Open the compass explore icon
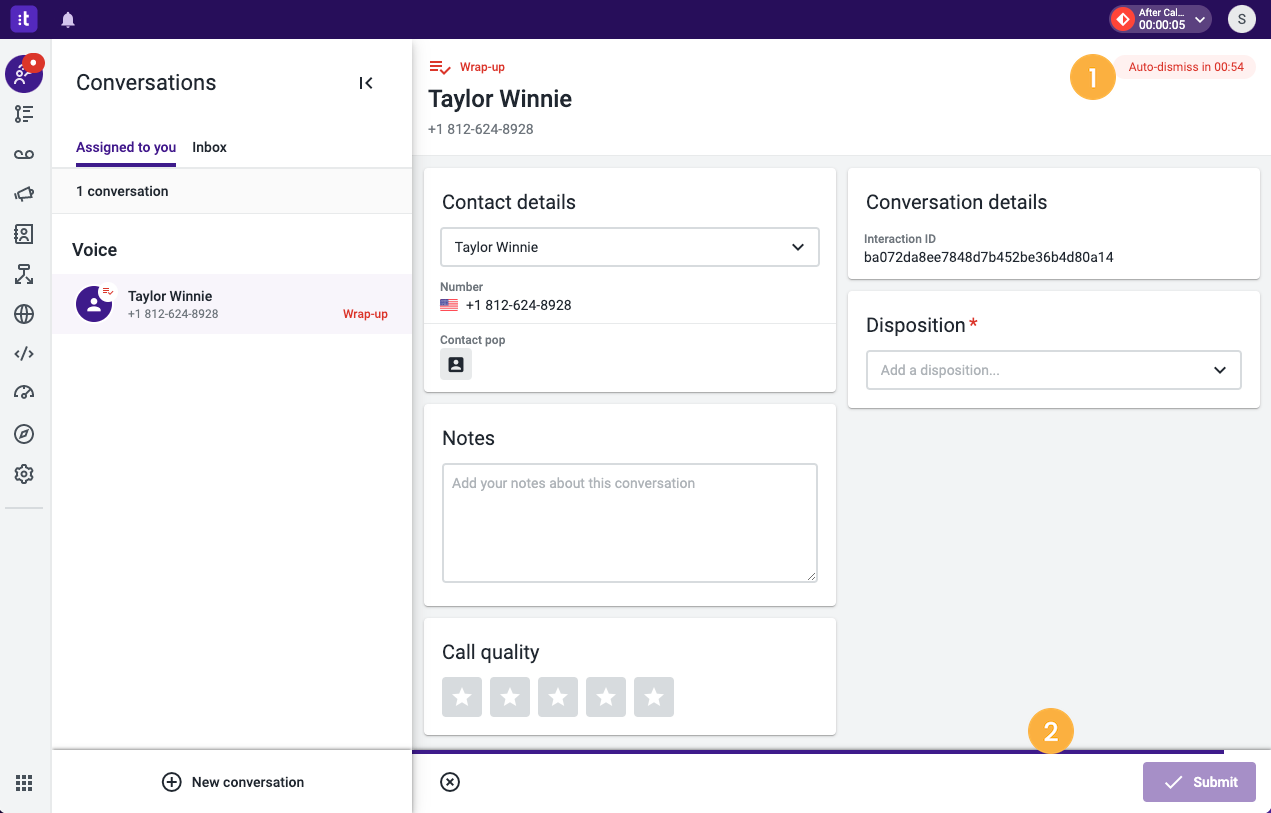1271x813 pixels. [x=24, y=434]
